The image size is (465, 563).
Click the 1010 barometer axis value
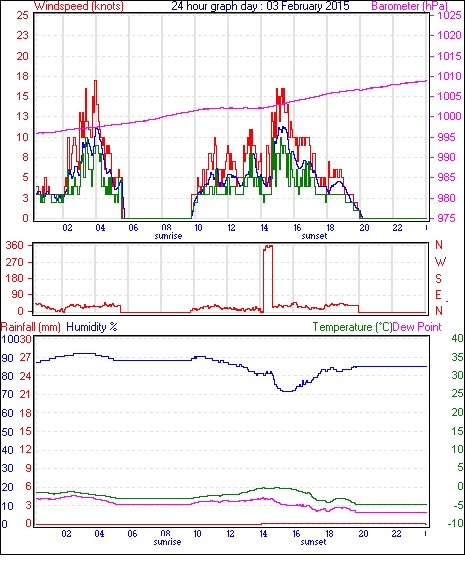coord(449,76)
